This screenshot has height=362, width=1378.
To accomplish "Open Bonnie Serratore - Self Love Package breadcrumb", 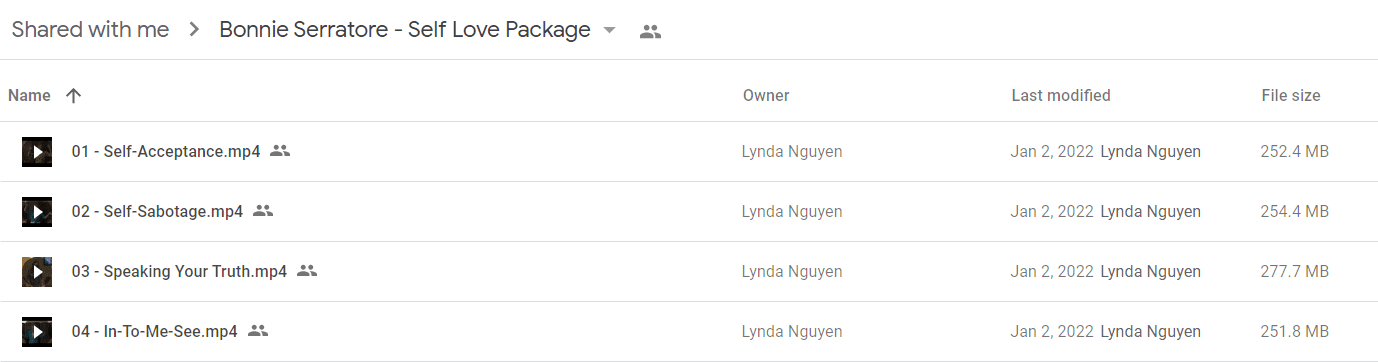I will tap(405, 30).
